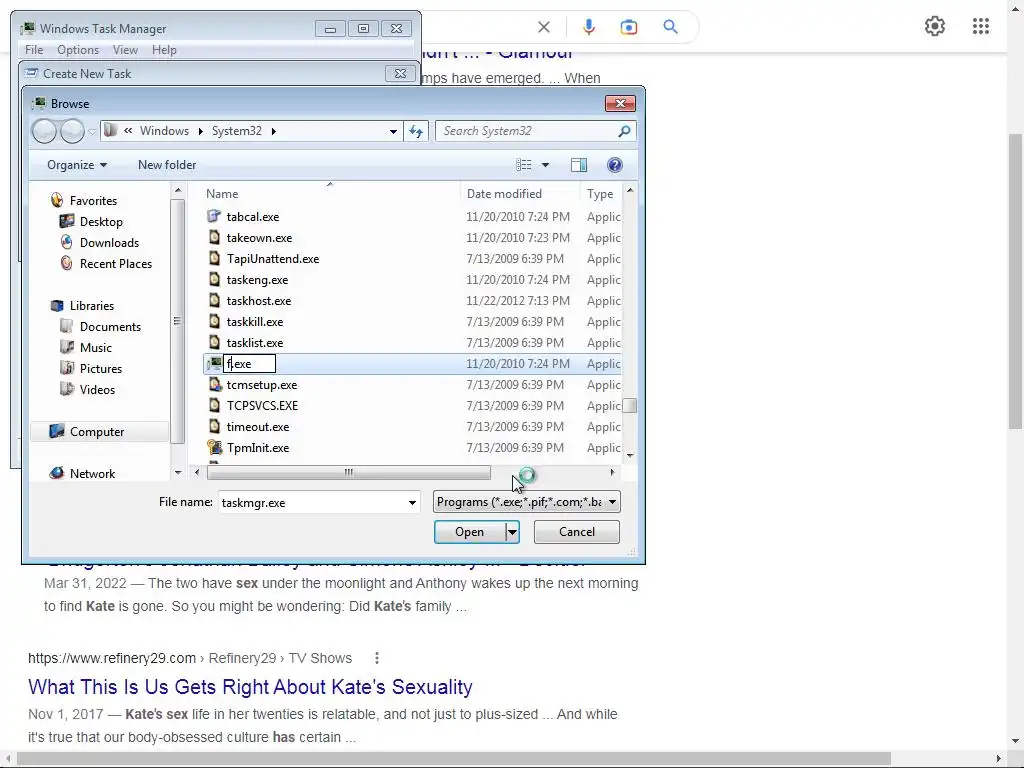Click the change view icon in Browse toolbar

(x=524, y=165)
